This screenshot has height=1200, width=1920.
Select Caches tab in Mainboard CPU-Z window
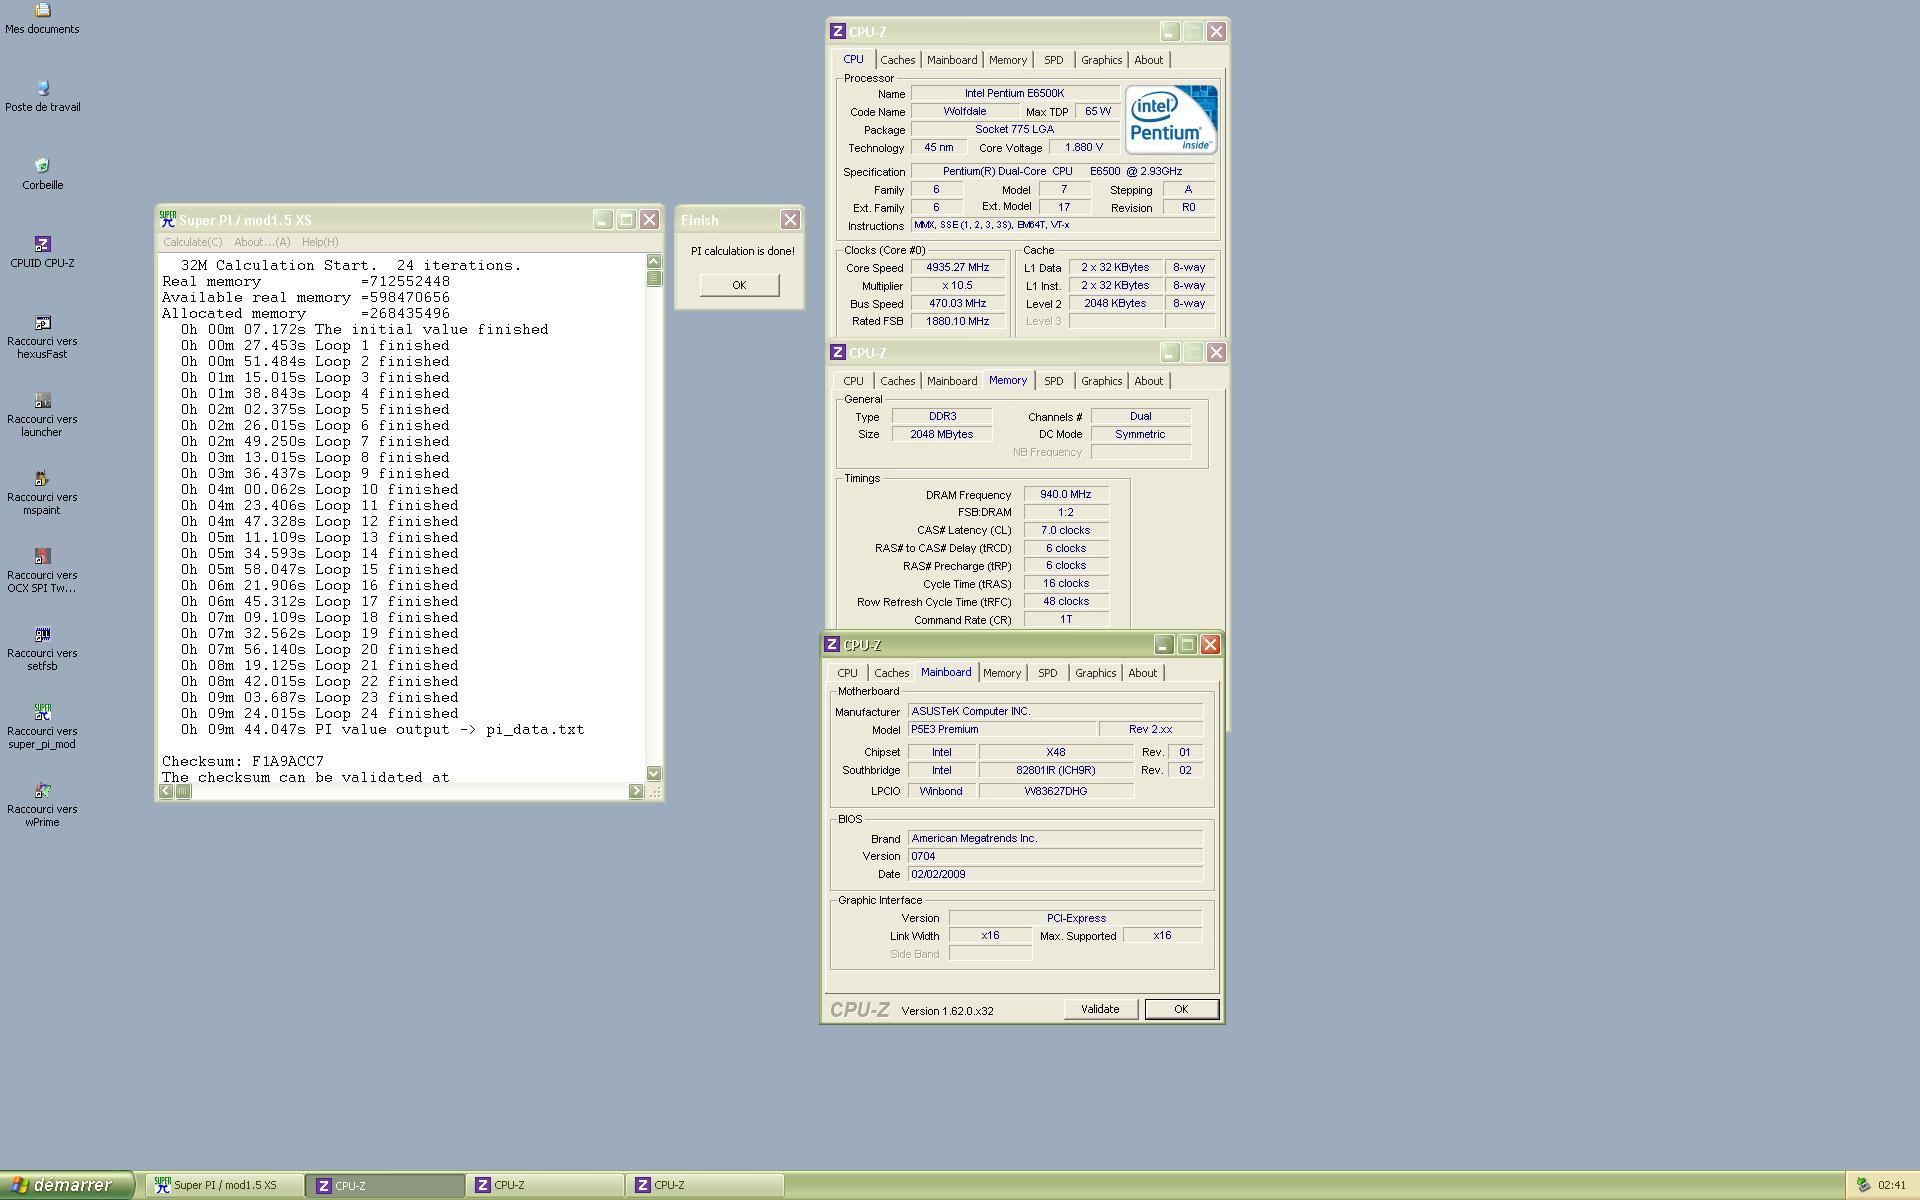tap(891, 673)
